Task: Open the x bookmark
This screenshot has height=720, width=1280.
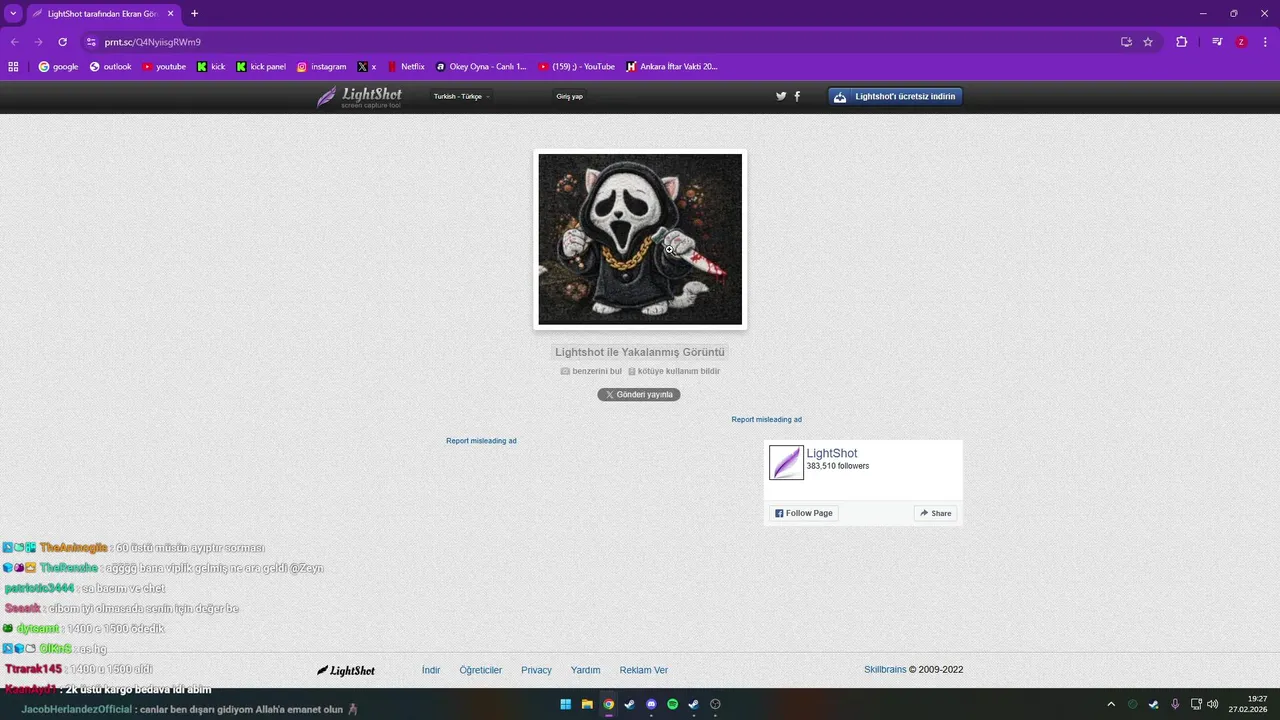Action: click(x=367, y=67)
